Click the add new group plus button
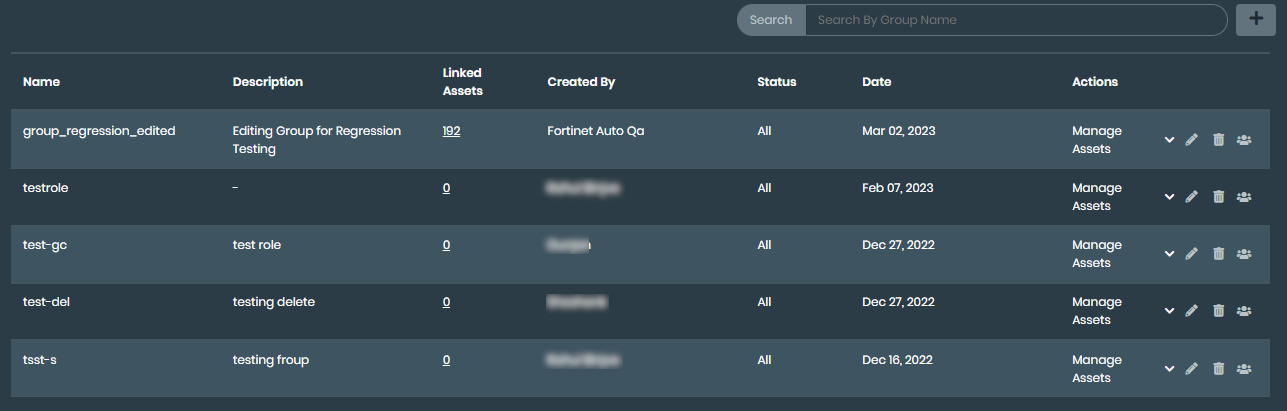Screen dimensions: 1287x411 click(1256, 20)
